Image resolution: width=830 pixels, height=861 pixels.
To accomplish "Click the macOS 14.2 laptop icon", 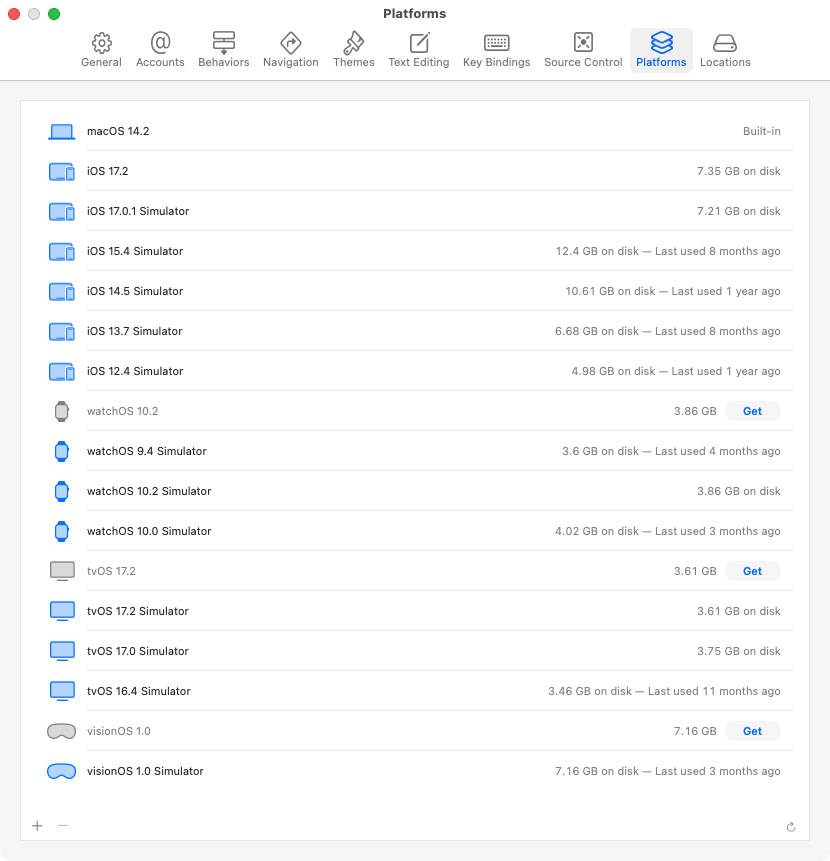I will [61, 132].
